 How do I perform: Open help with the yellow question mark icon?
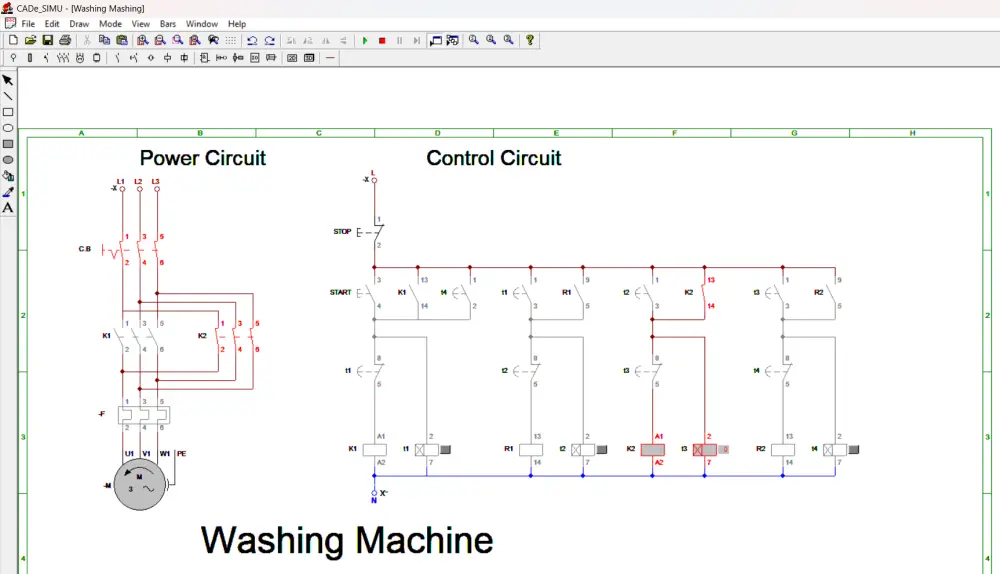529,40
